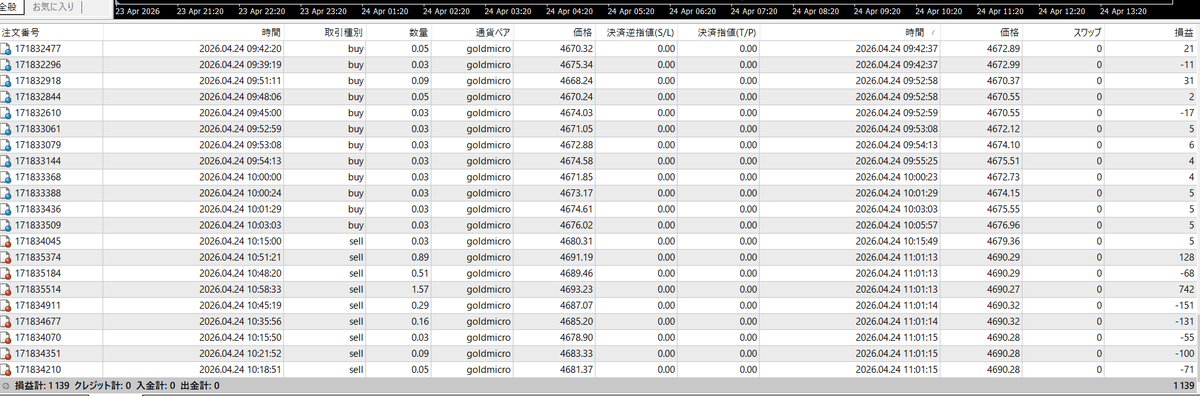Click the profit value 742
Screen dimensions: 1200x396
[x=1186, y=289]
